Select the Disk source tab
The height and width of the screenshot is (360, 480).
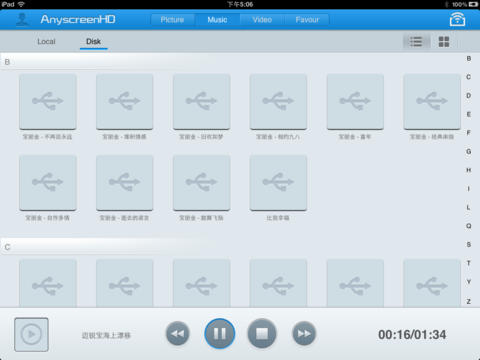(x=93, y=42)
